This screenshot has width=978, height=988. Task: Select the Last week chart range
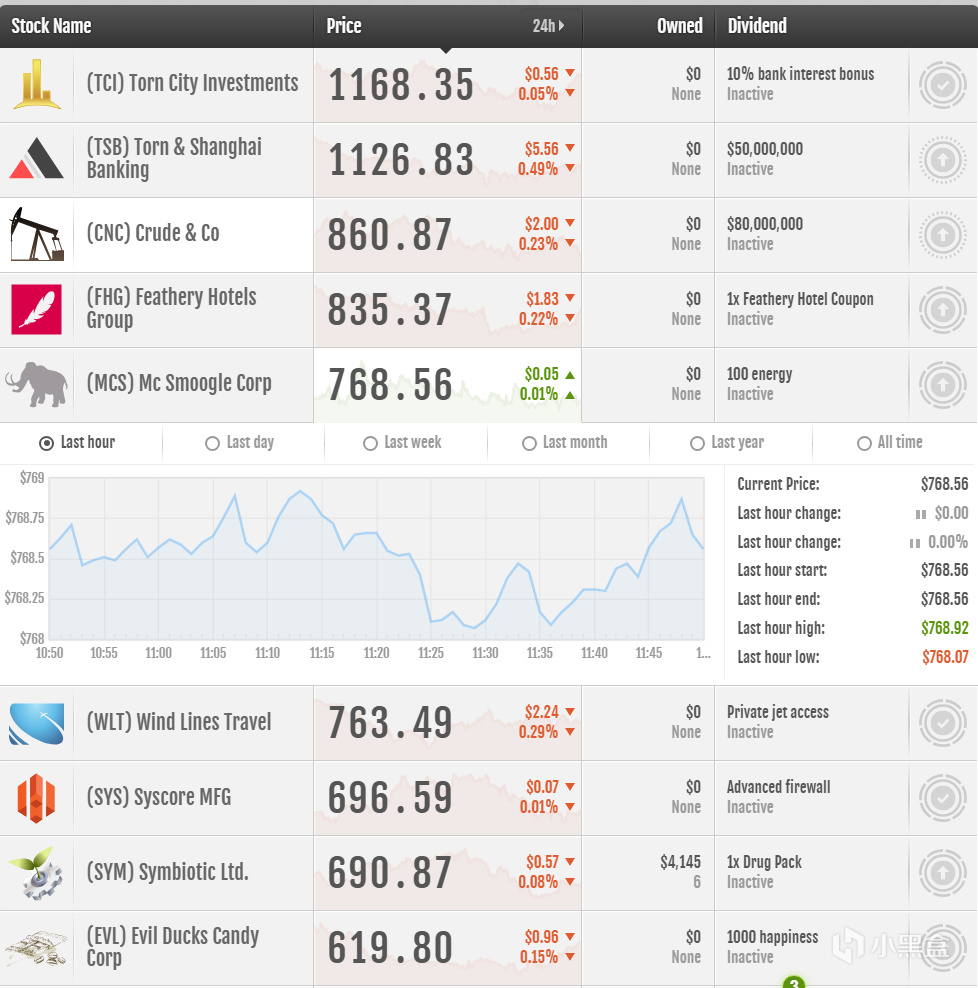pos(402,443)
